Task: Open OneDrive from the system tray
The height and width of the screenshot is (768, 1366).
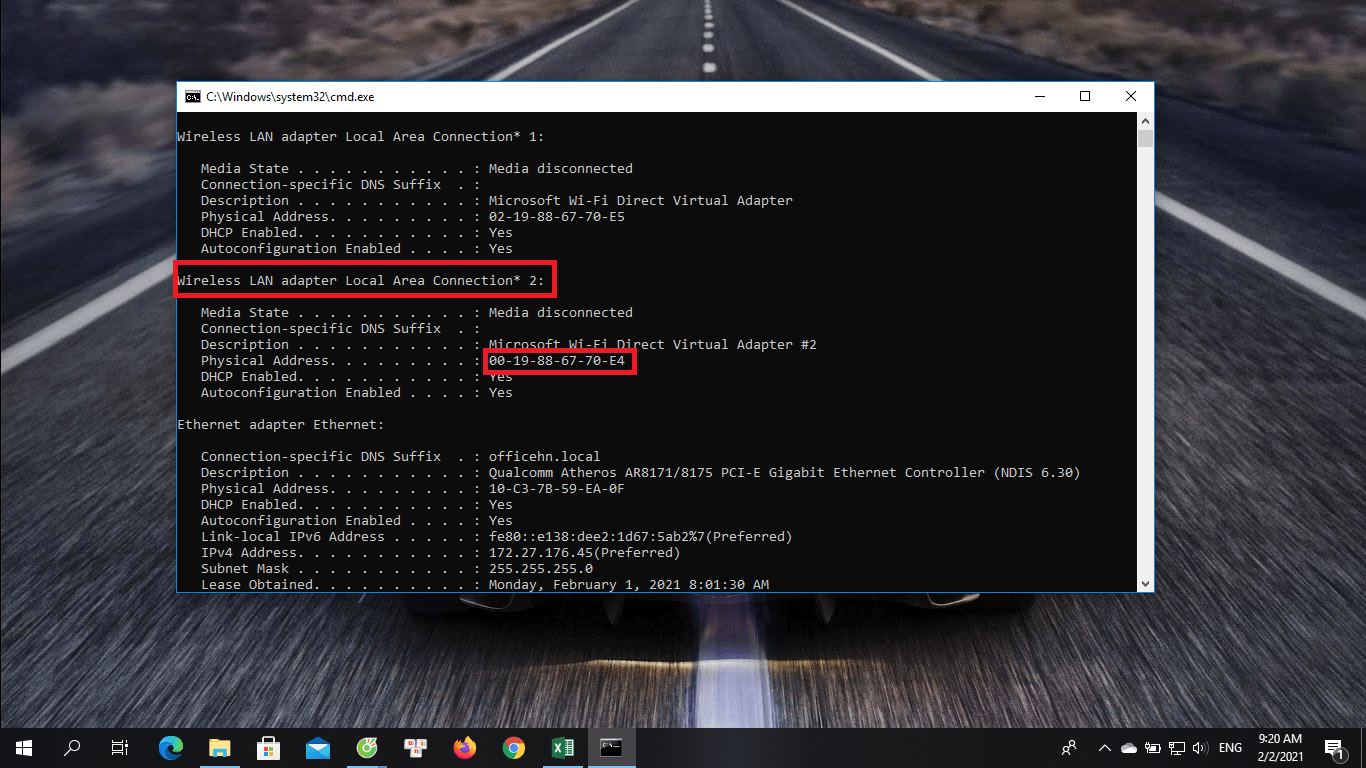Action: [x=1129, y=747]
